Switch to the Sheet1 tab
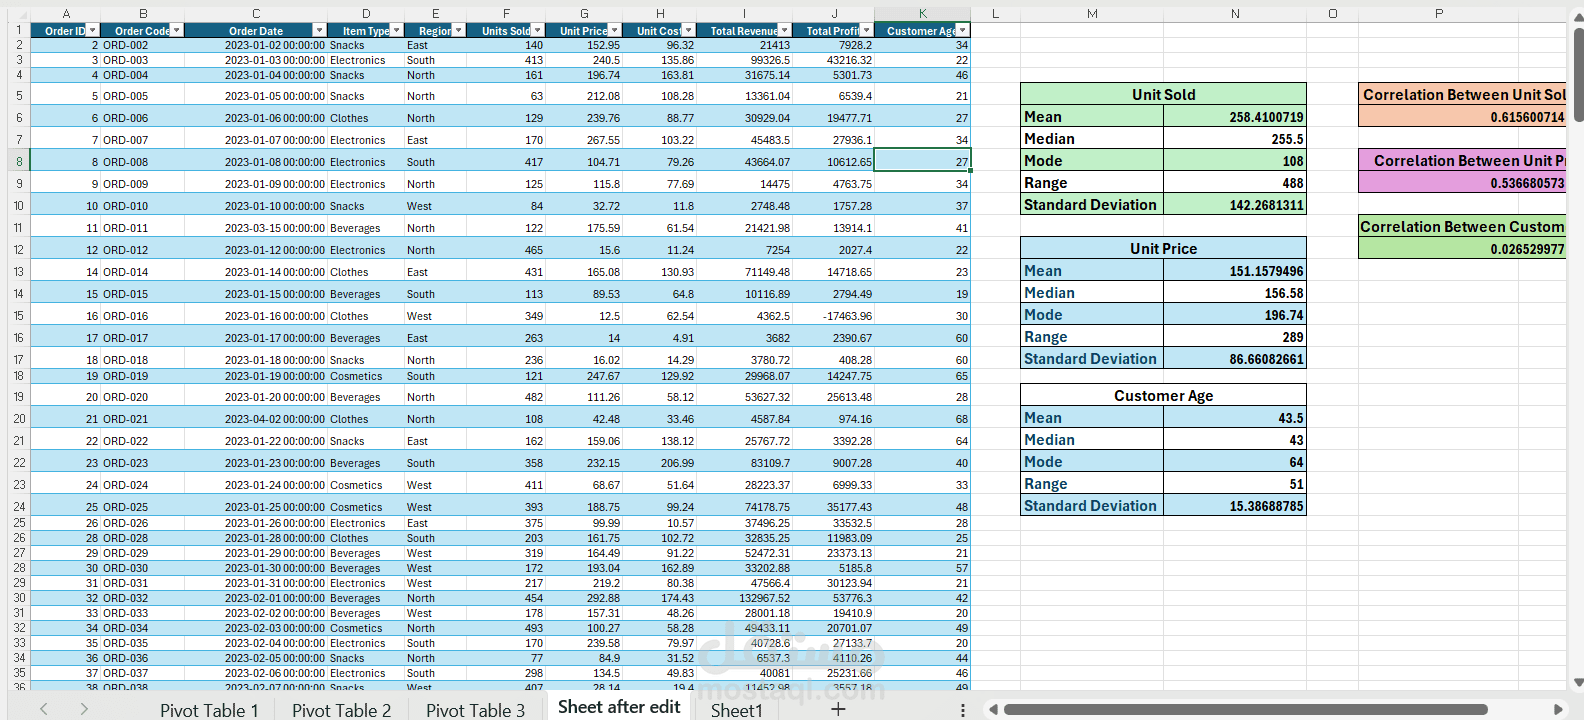The width and height of the screenshot is (1584, 720). click(x=737, y=710)
